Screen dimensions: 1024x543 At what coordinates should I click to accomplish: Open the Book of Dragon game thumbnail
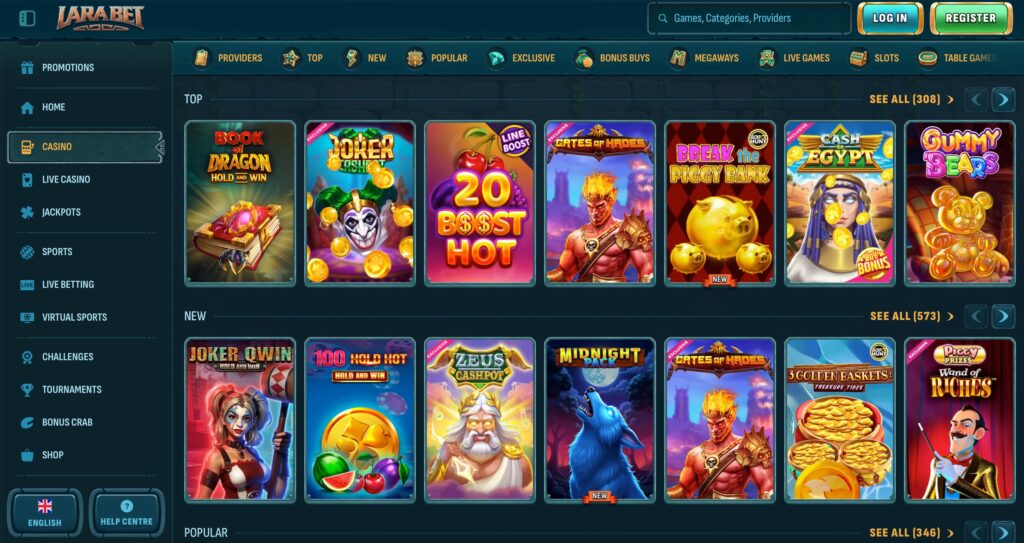[240, 203]
